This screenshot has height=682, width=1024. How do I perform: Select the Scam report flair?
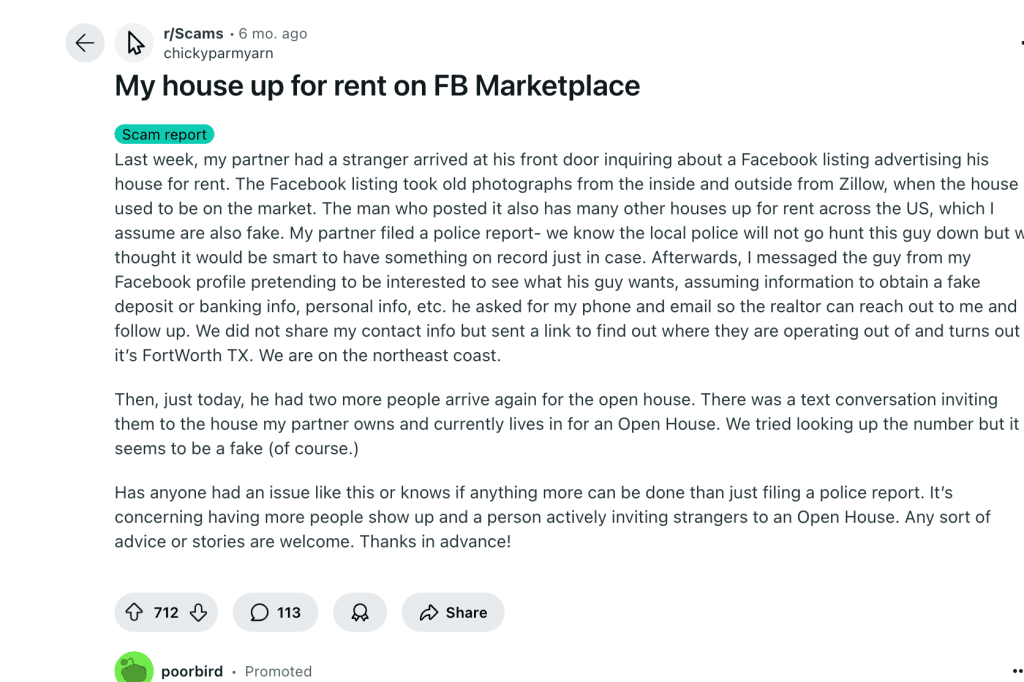pyautogui.click(x=163, y=133)
